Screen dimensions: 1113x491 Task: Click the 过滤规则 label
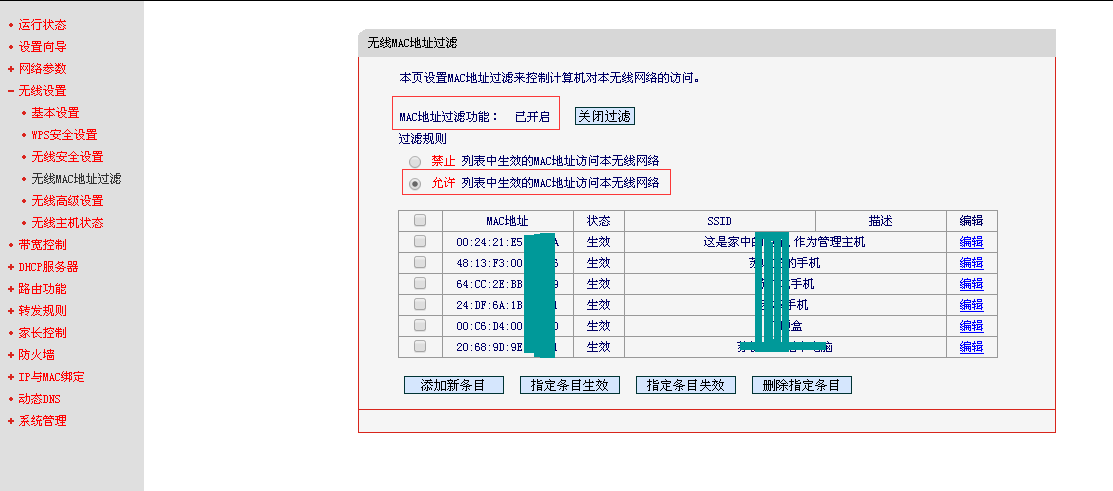(422, 139)
